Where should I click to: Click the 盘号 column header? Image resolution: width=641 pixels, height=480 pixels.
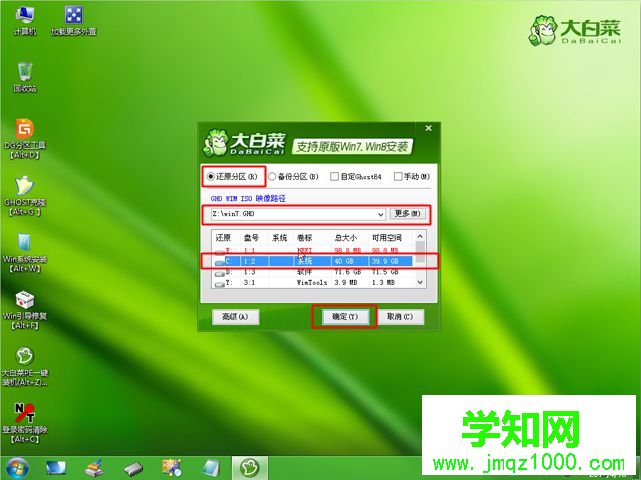pos(251,238)
